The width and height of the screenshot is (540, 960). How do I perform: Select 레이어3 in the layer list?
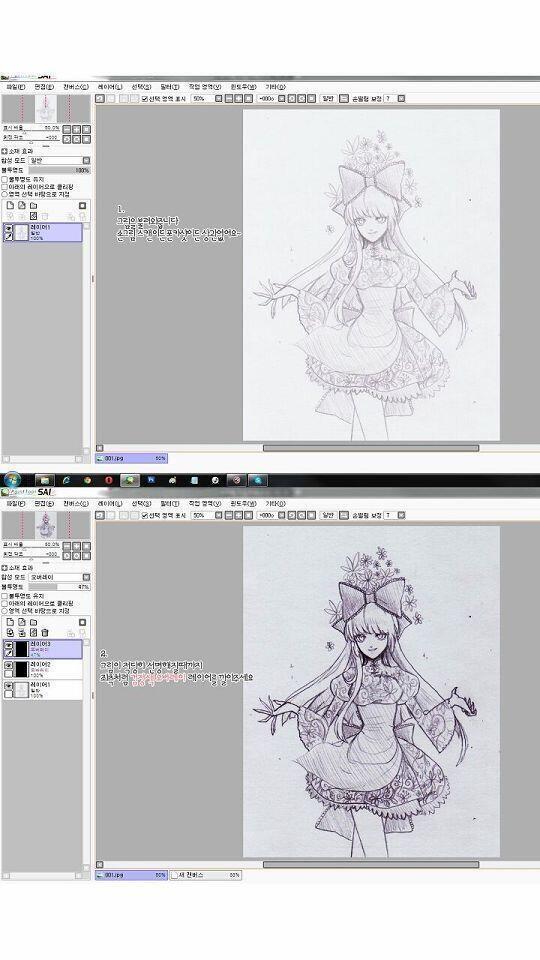[x=42, y=649]
